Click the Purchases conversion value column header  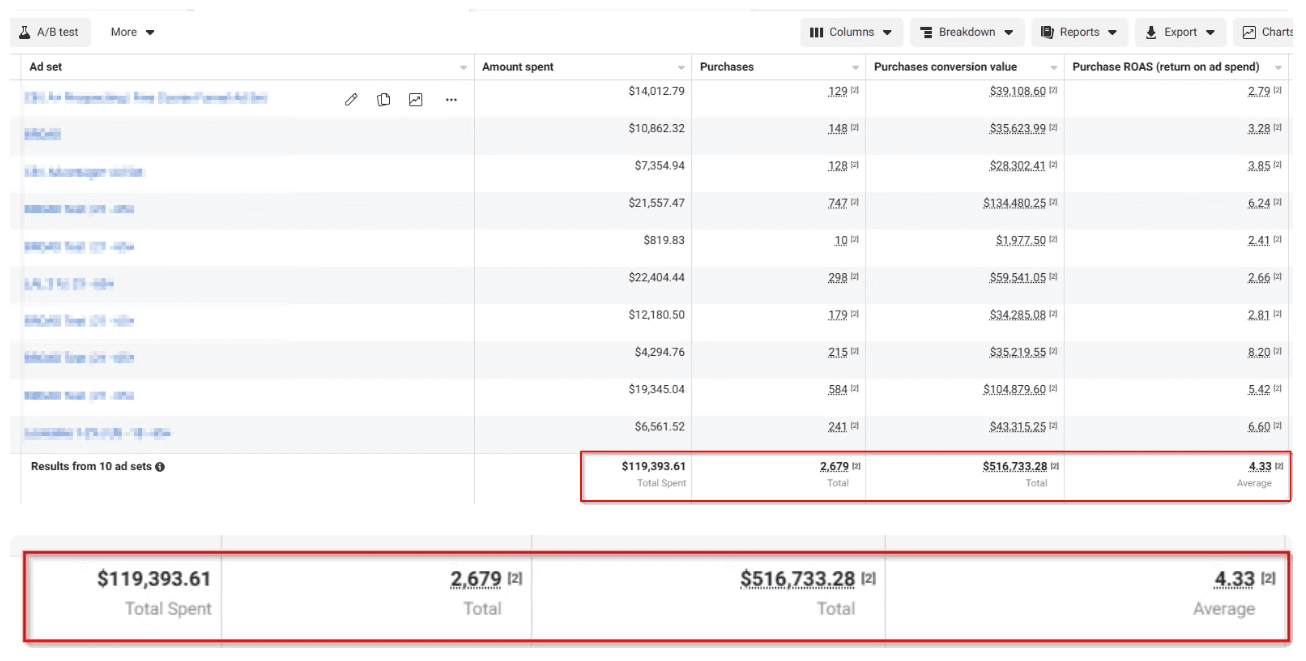coord(945,67)
